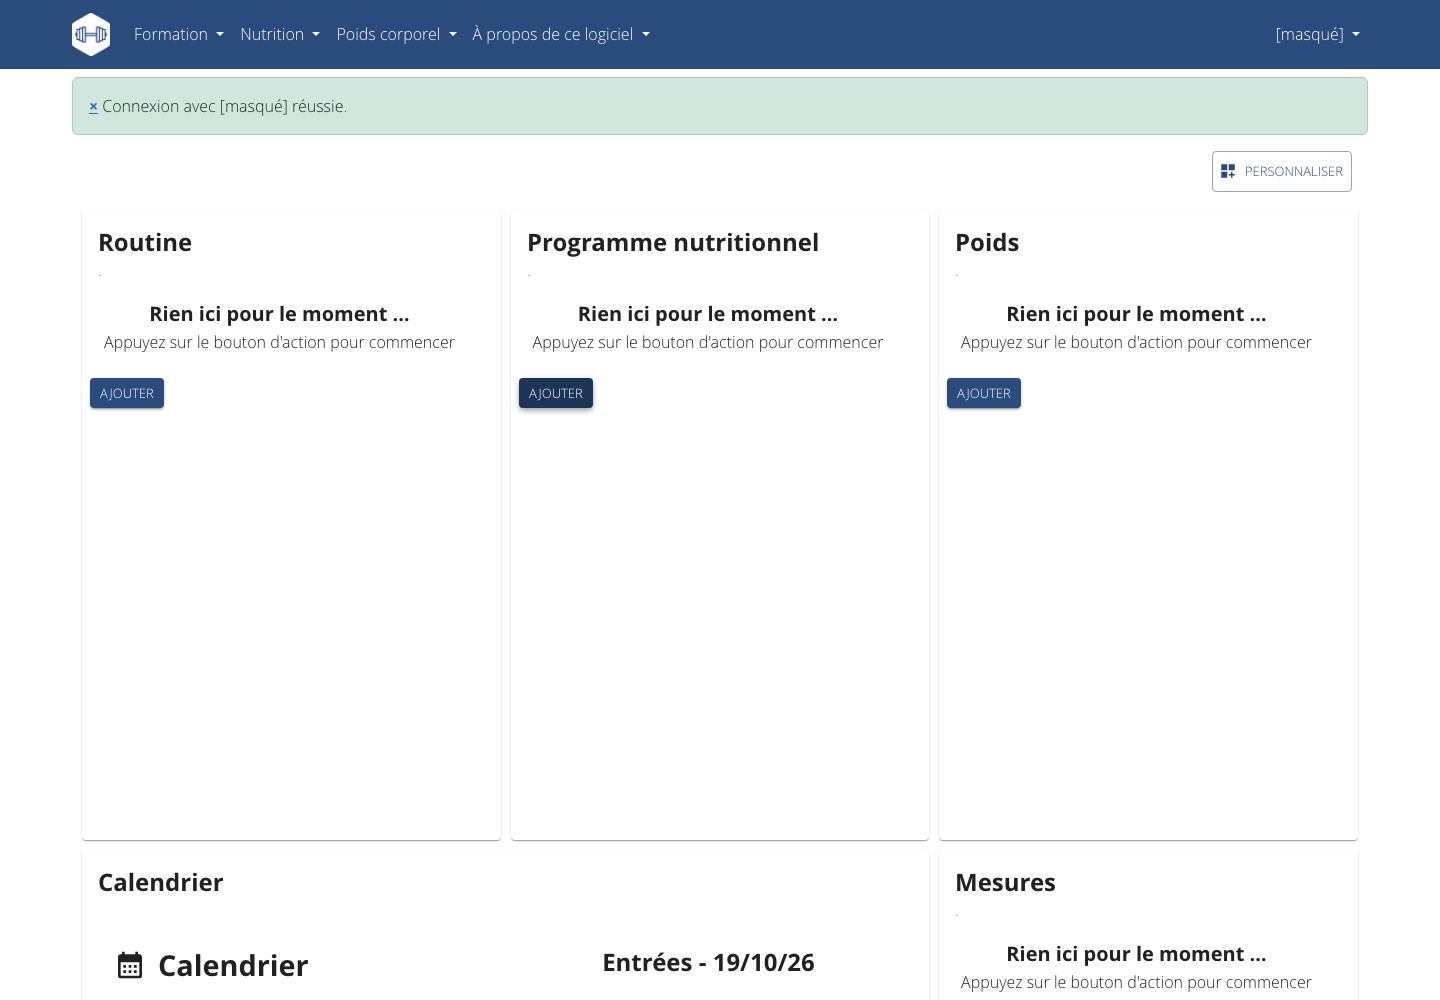1440x1000 pixels.
Task: Click the Routine card heading
Action: coord(145,243)
